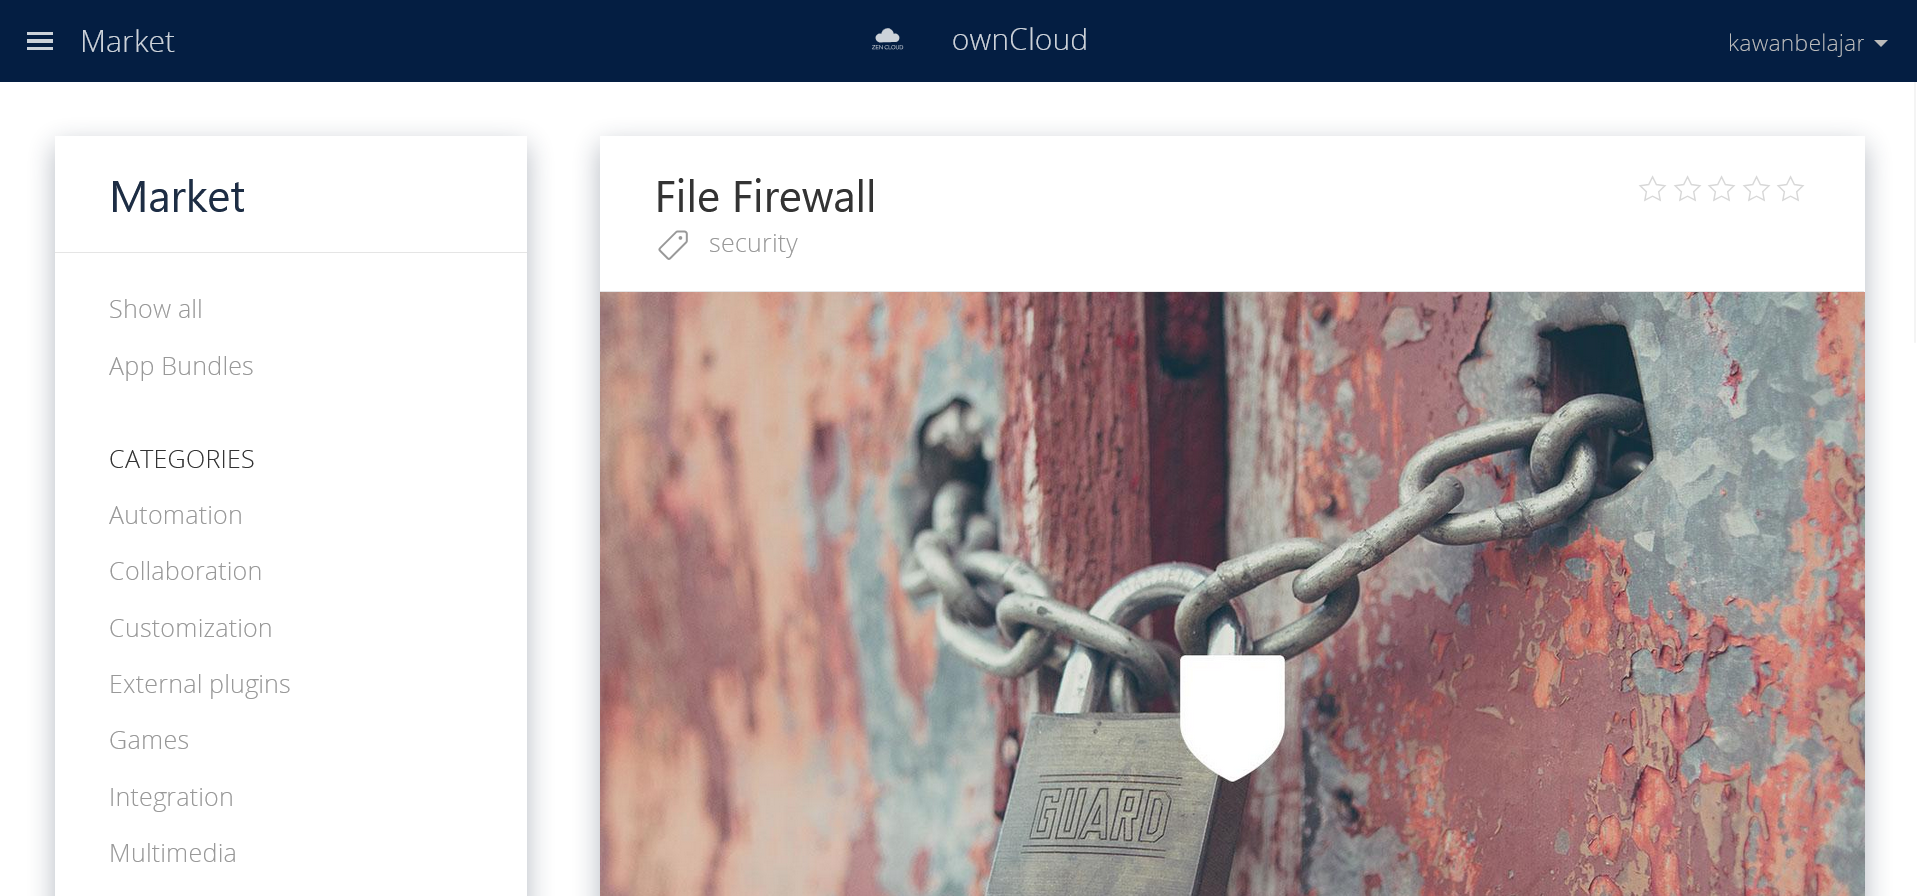Image resolution: width=1918 pixels, height=896 pixels.
Task: Open the Market app title menu
Action: coord(127,41)
